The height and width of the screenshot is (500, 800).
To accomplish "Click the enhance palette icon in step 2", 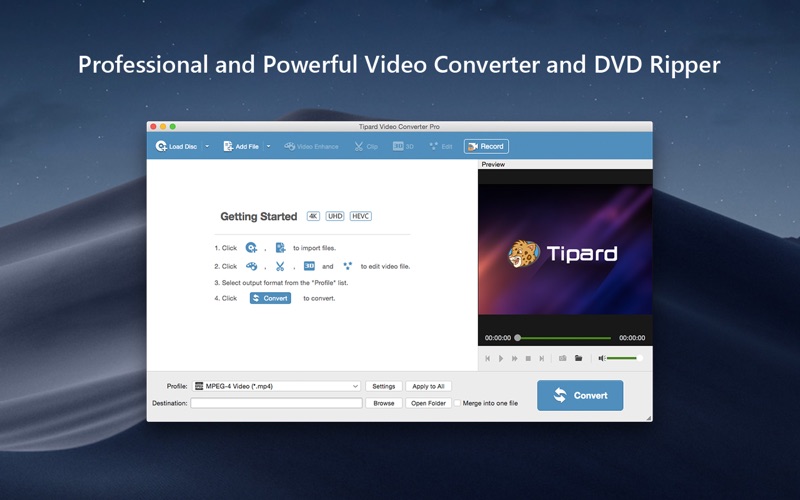I will (x=252, y=266).
